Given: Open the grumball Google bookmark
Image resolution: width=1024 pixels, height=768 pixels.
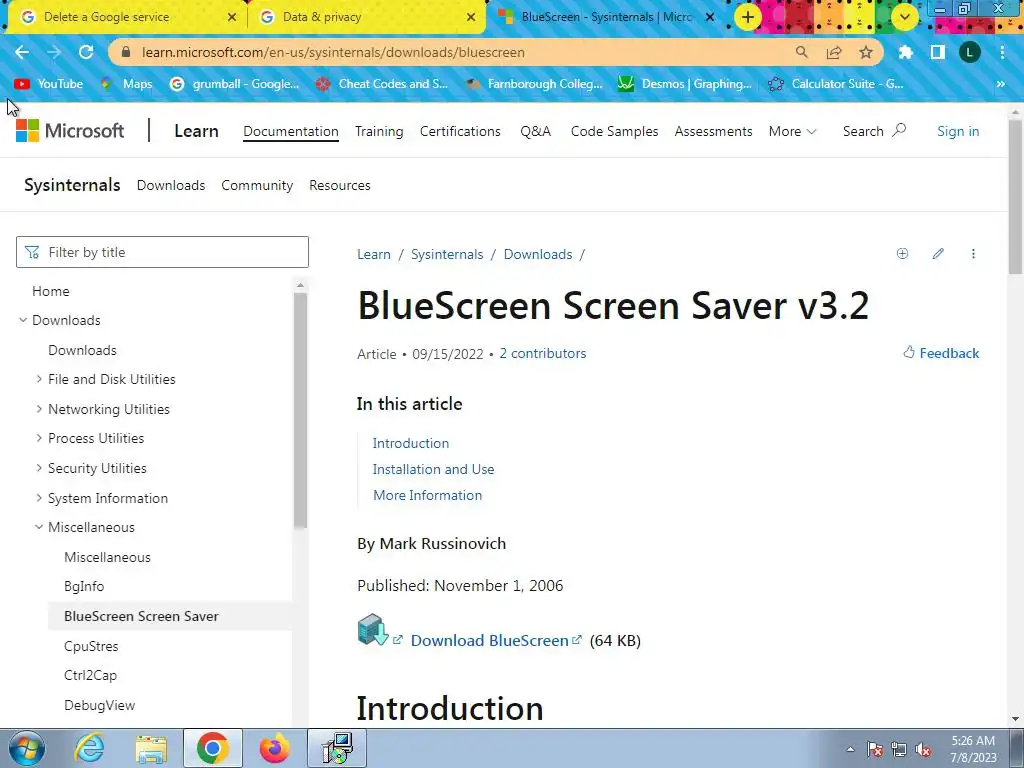Looking at the screenshot, I should [234, 84].
